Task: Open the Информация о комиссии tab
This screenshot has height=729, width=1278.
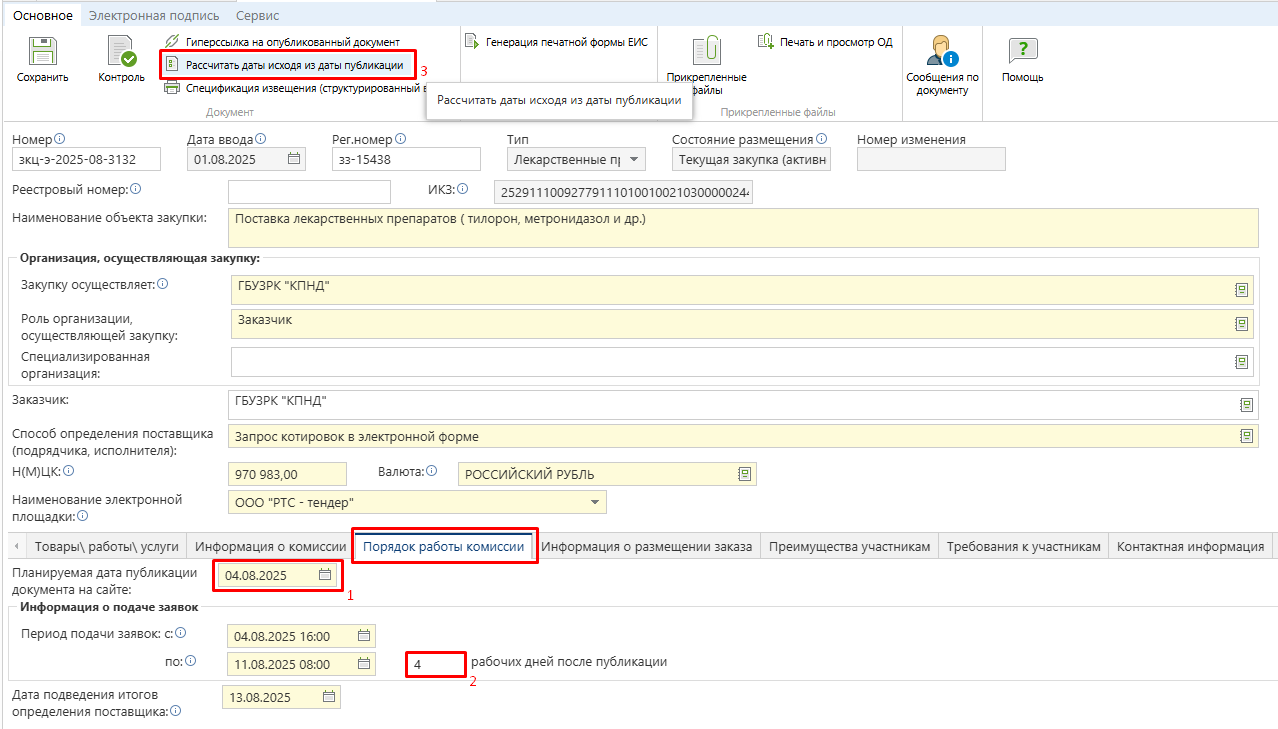Action: tap(270, 546)
